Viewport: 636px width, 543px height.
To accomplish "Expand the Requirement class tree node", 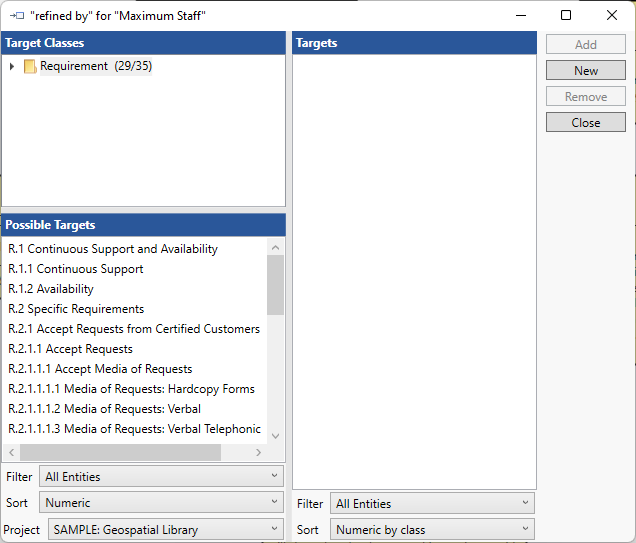I will (x=12, y=67).
